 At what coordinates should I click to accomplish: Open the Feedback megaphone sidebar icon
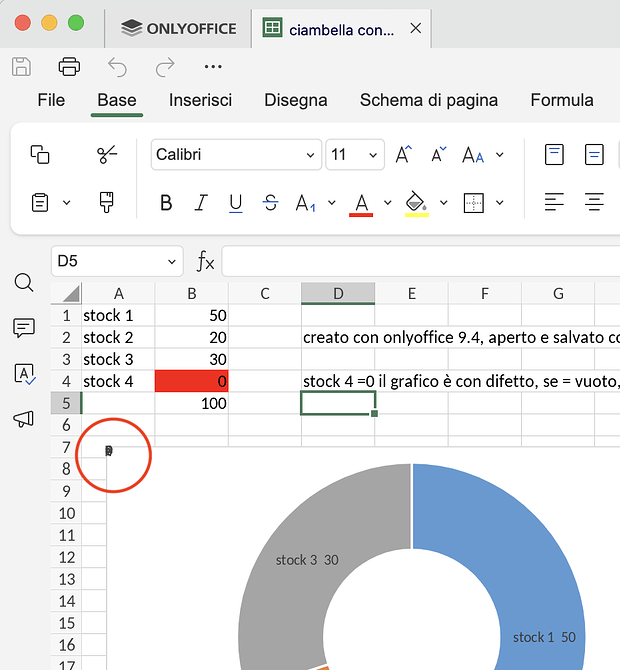pyautogui.click(x=24, y=419)
